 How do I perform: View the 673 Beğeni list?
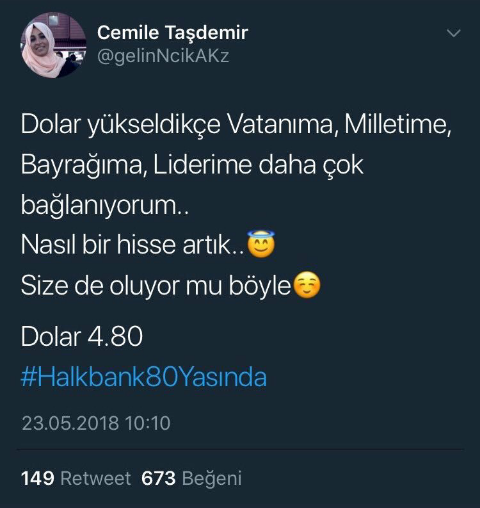(191, 478)
